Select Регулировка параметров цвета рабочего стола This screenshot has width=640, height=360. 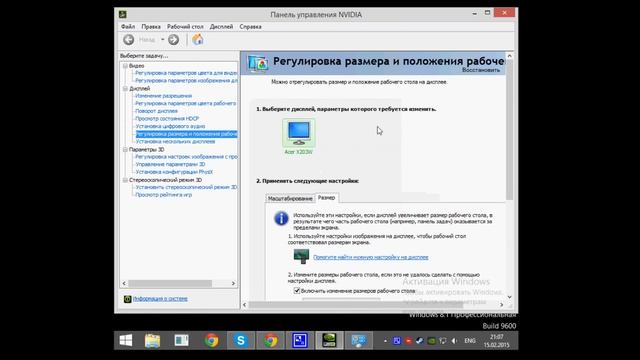coord(186,104)
